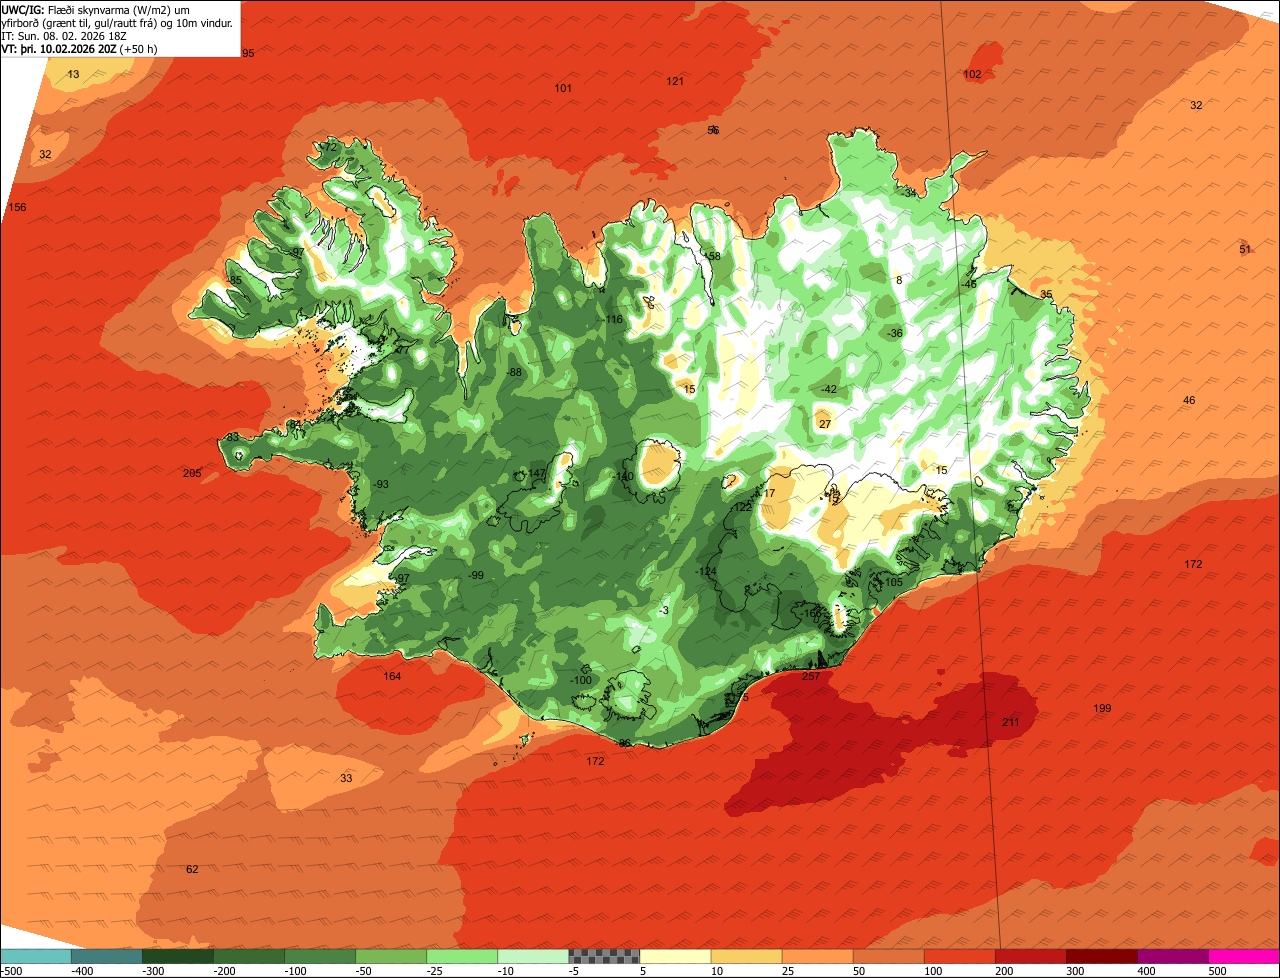Click the value -124 in south-central Iceland
The width and height of the screenshot is (1280, 978).
pyautogui.click(x=706, y=572)
